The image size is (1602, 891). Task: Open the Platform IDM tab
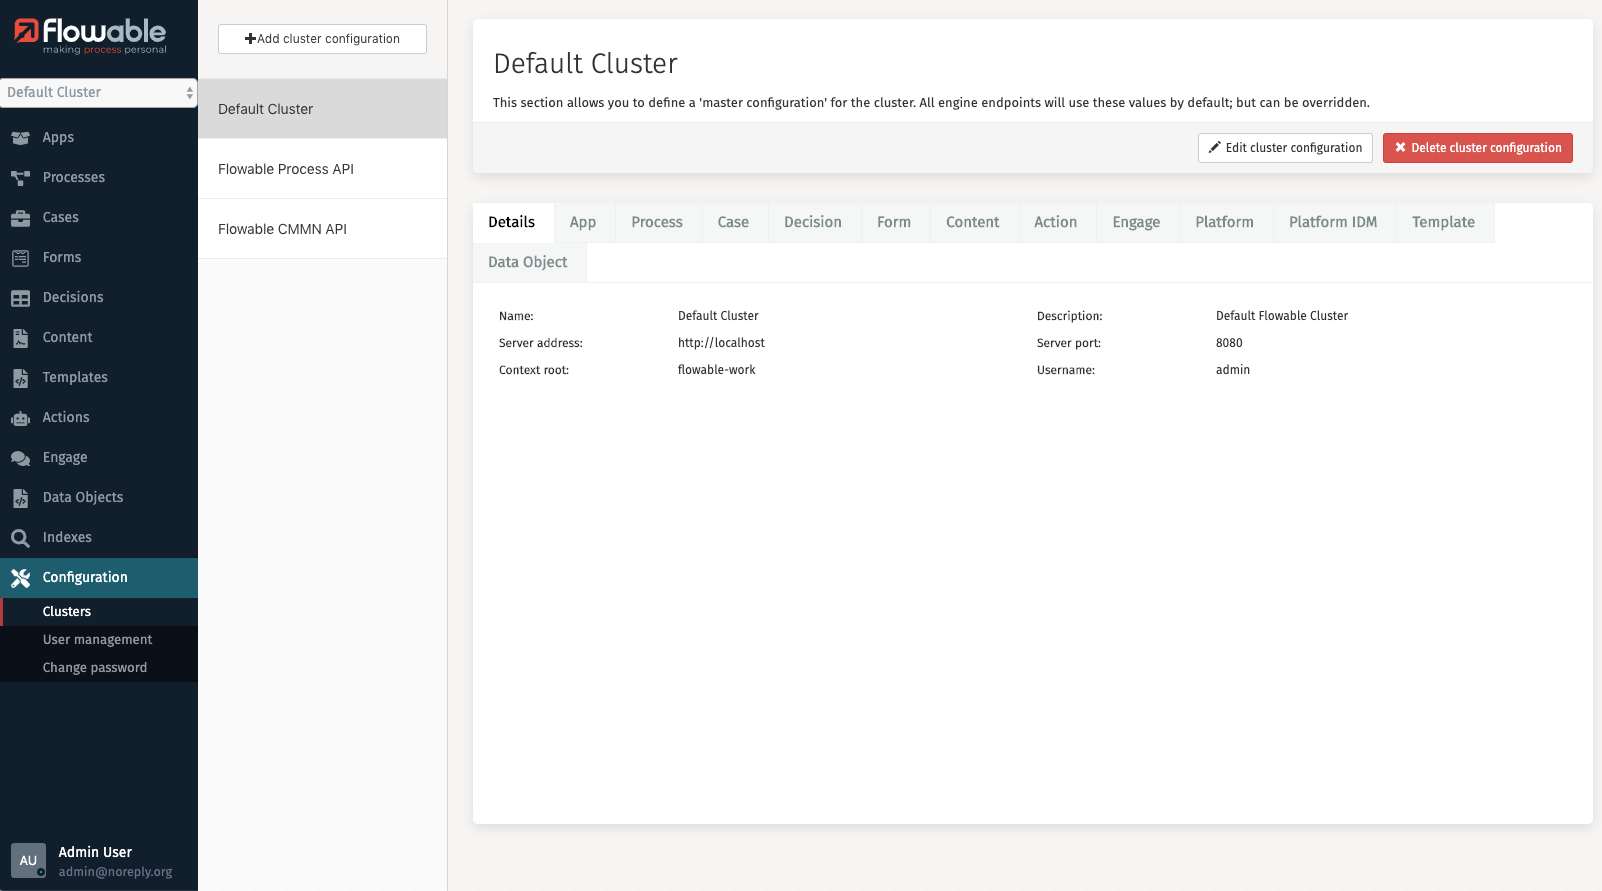pos(1332,222)
